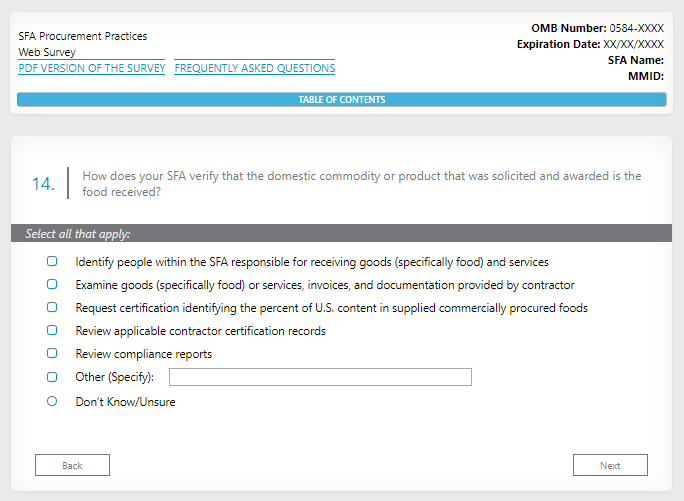
Task: Open the PDF version of the survey
Action: pos(91,68)
